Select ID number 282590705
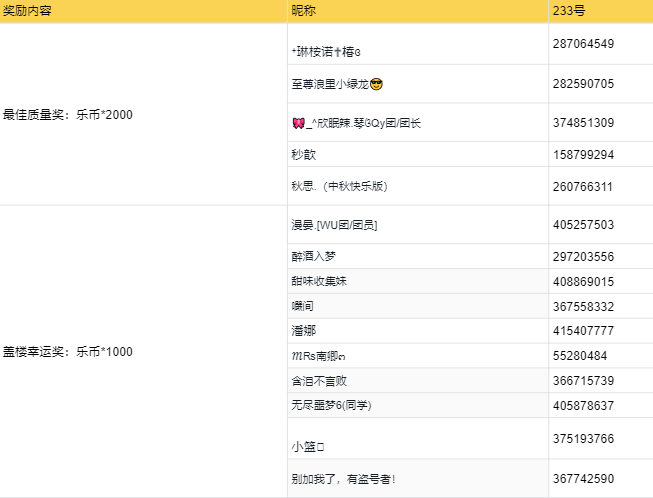653x498 pixels. (x=583, y=84)
